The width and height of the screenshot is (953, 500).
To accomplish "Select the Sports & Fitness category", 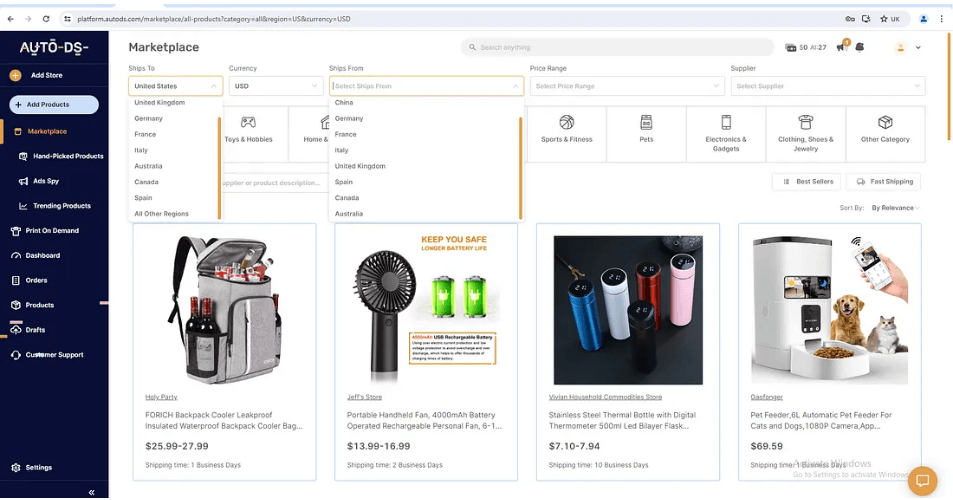I will [x=566, y=134].
